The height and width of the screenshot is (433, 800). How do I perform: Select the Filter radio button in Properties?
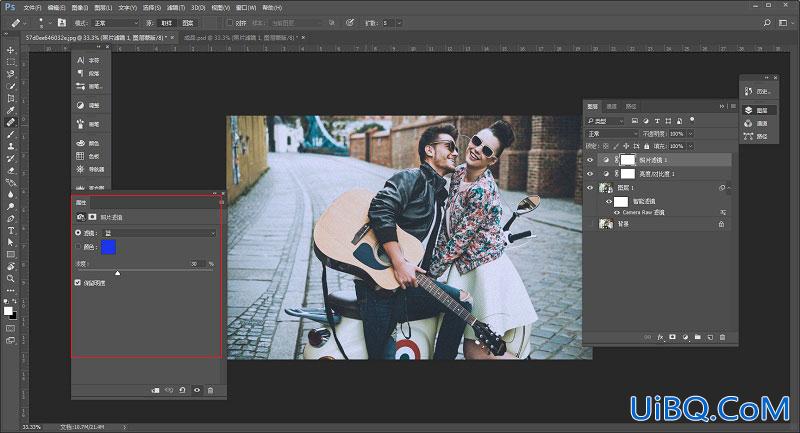(78, 233)
